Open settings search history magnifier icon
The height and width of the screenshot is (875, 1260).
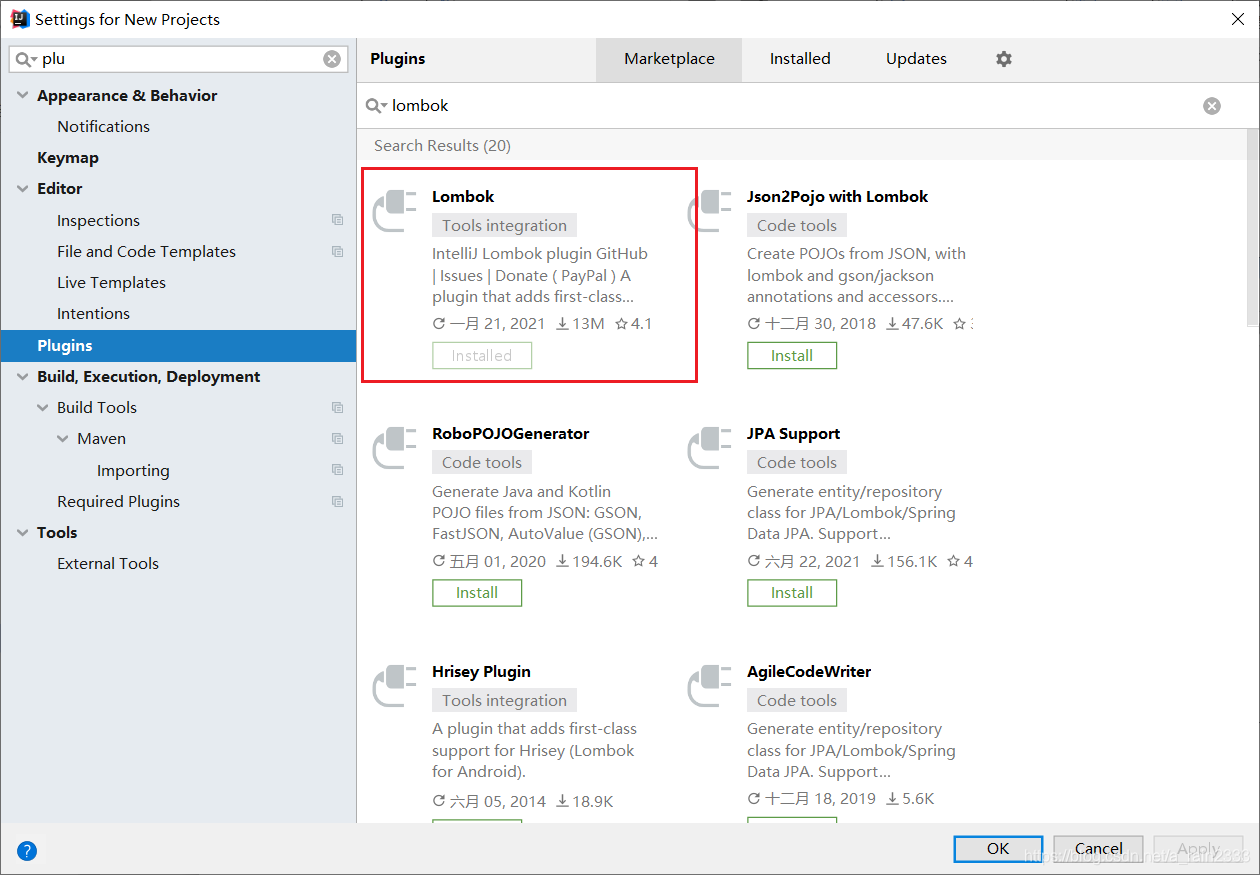pyautogui.click(x=27, y=59)
